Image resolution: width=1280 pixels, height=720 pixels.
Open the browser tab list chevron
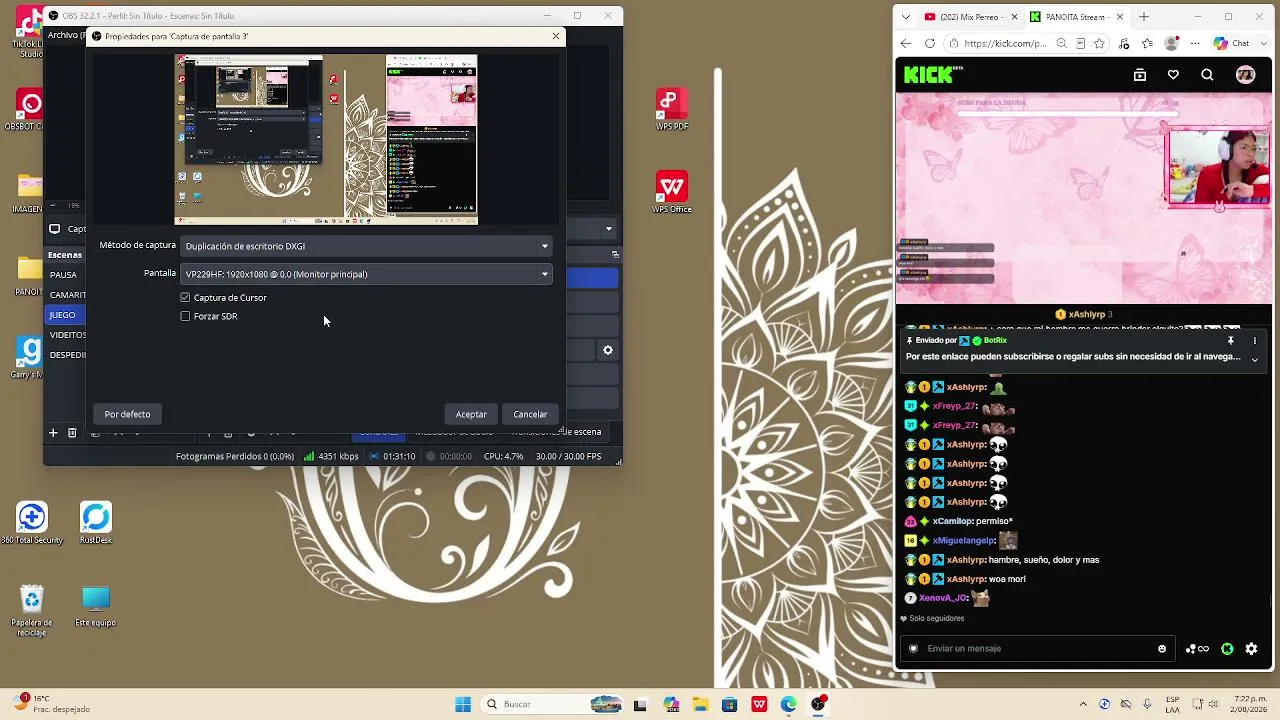[x=906, y=17]
